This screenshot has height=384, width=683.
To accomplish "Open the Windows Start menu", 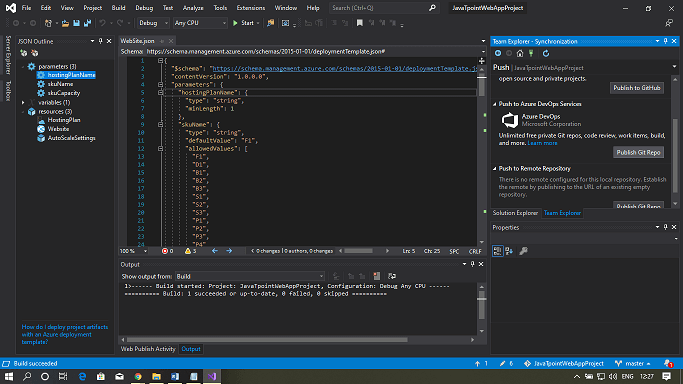I will click(x=9, y=376).
